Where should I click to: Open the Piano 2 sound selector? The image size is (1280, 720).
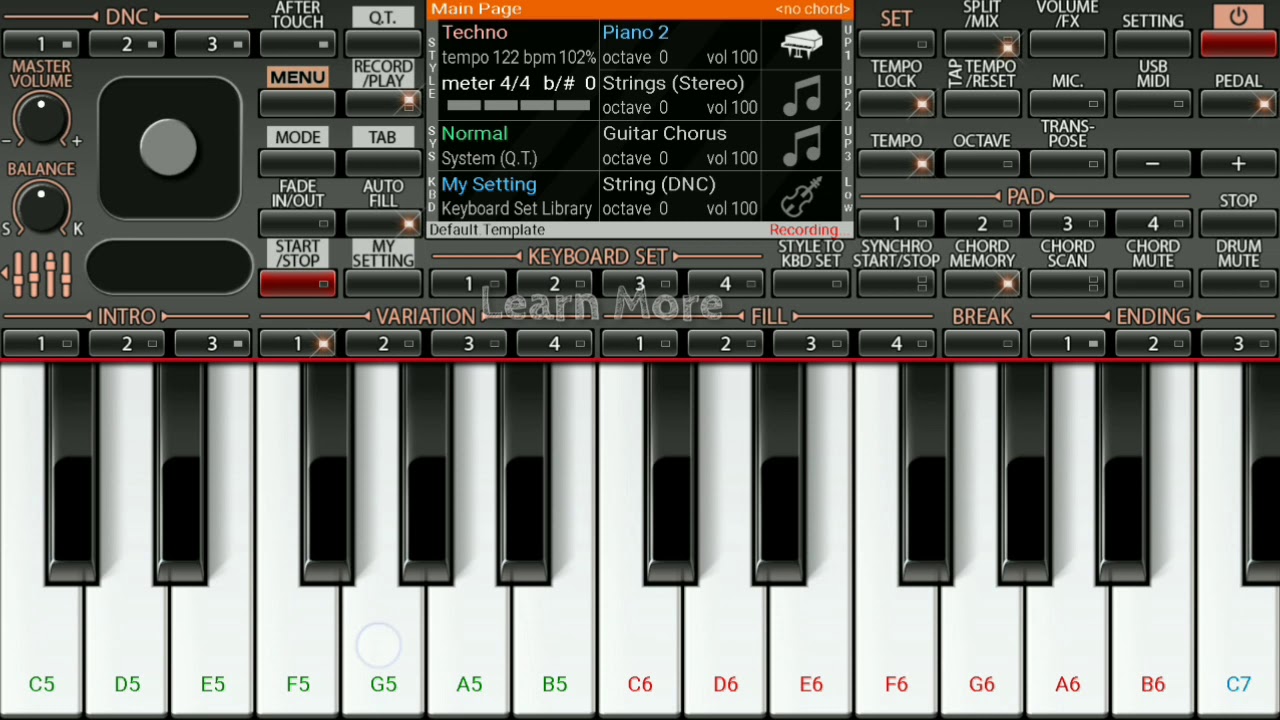click(680, 44)
